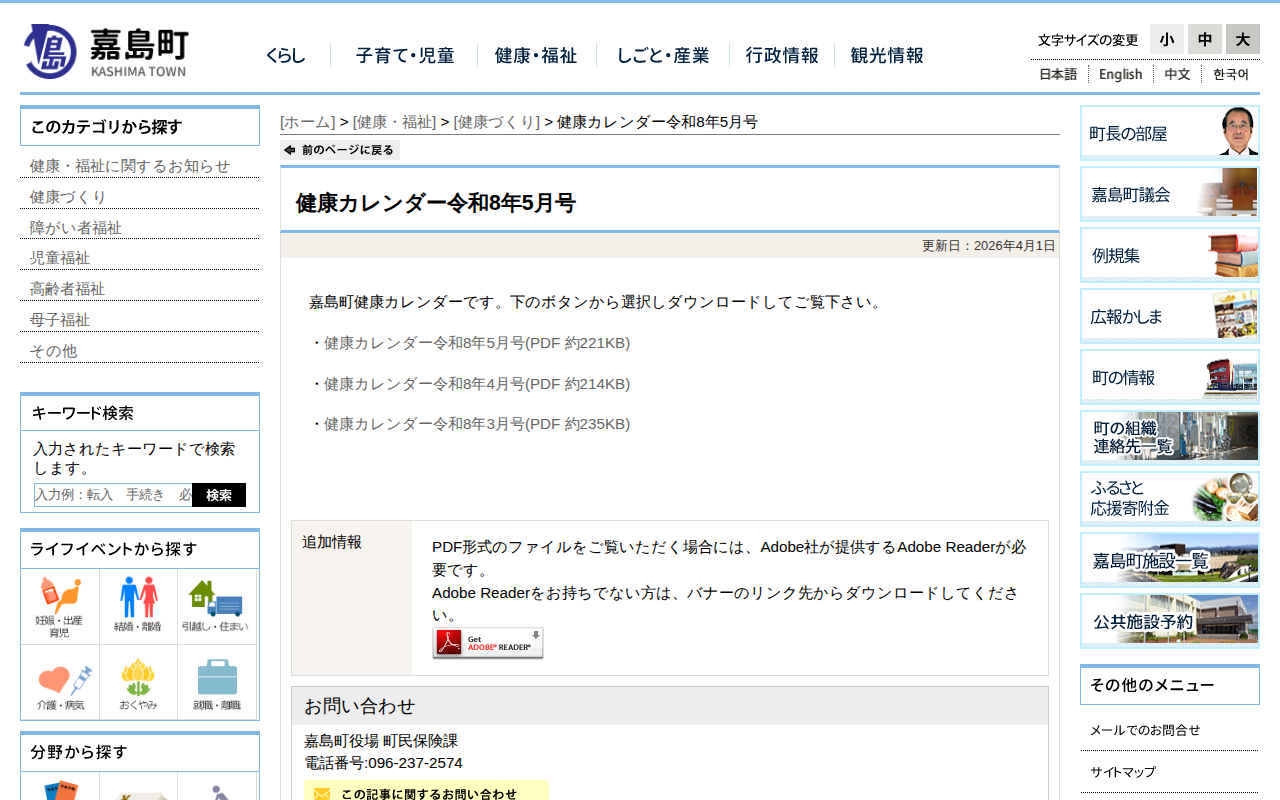Image resolution: width=1280 pixels, height=800 pixels.
Task: Open the moving and housing icon
Action: click(x=215, y=606)
